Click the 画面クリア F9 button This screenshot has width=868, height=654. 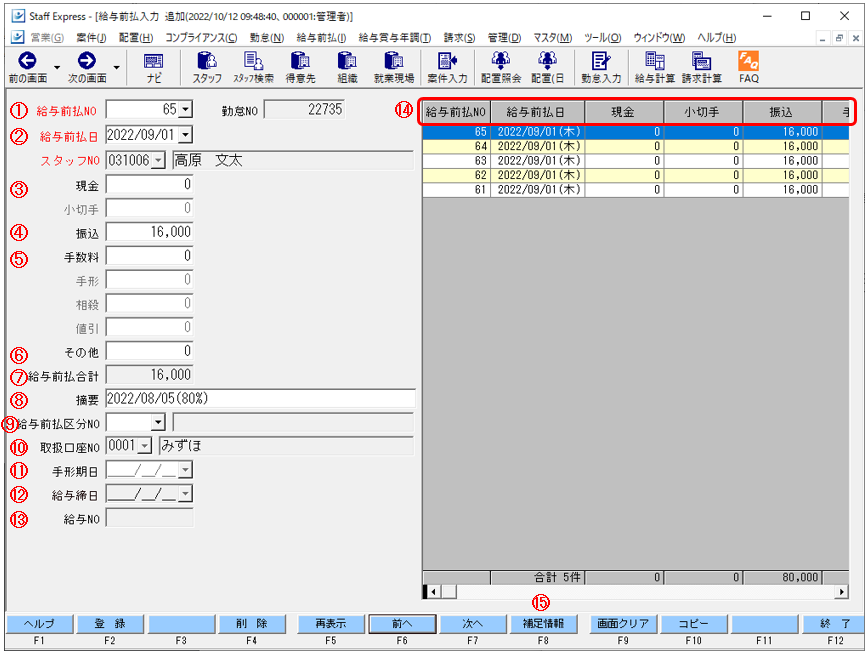point(623,624)
